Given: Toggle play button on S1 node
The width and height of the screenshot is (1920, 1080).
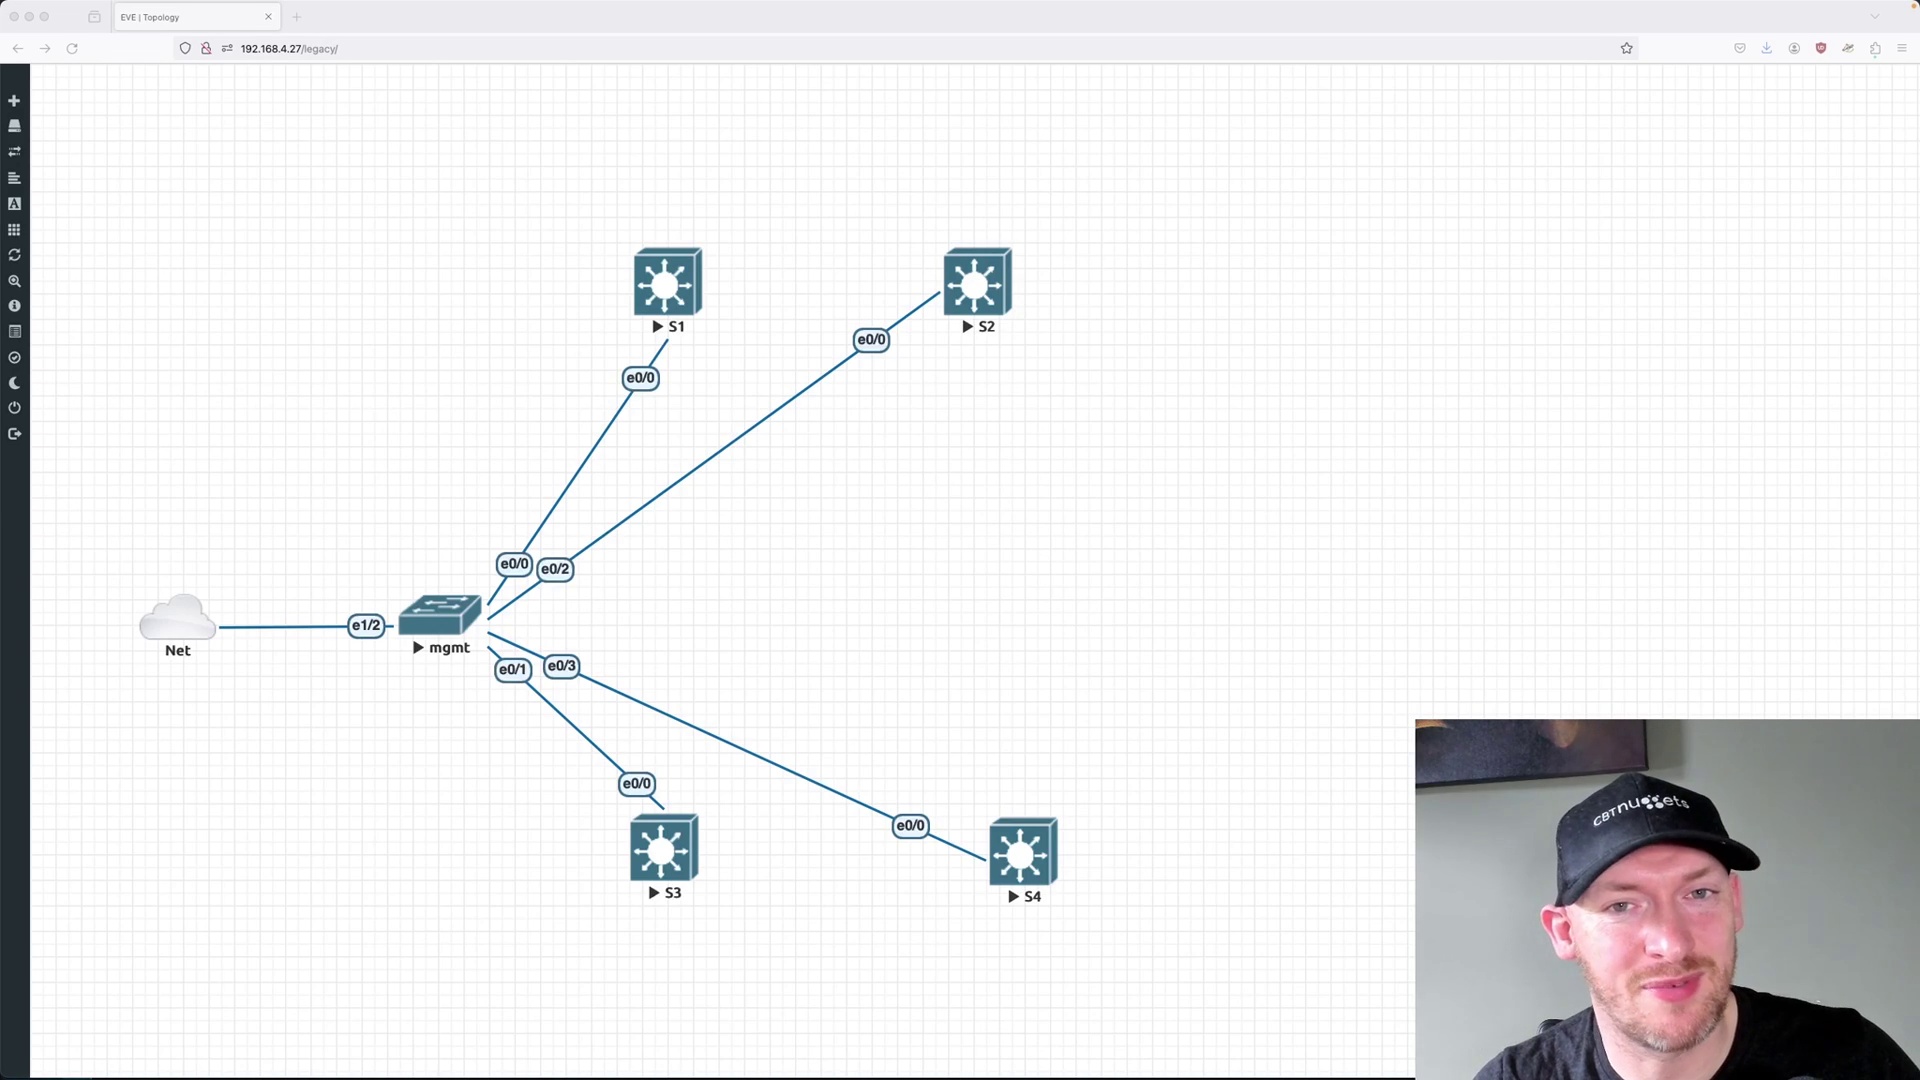Looking at the screenshot, I should [x=657, y=326].
